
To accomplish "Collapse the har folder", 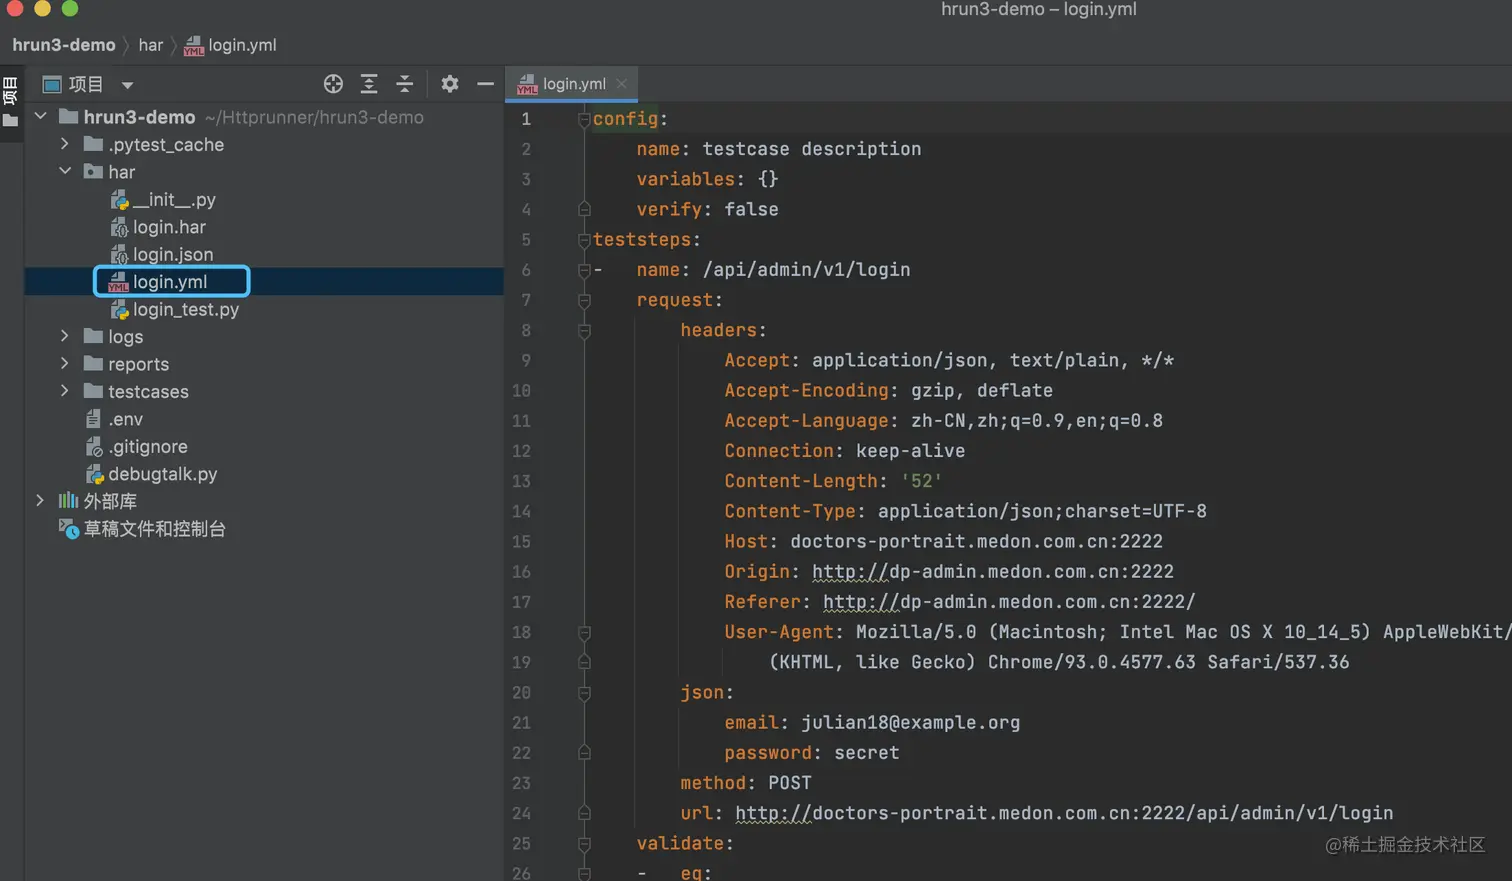I will (65, 171).
